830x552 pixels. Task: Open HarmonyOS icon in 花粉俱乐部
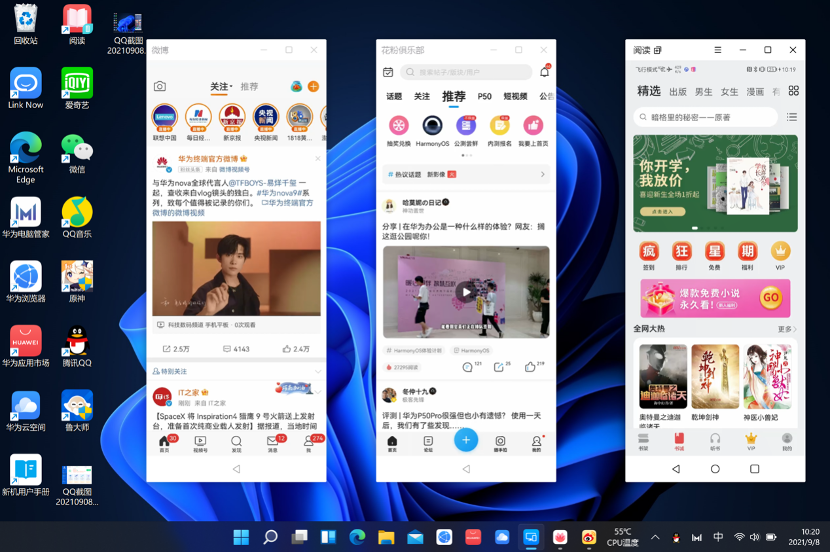432,125
